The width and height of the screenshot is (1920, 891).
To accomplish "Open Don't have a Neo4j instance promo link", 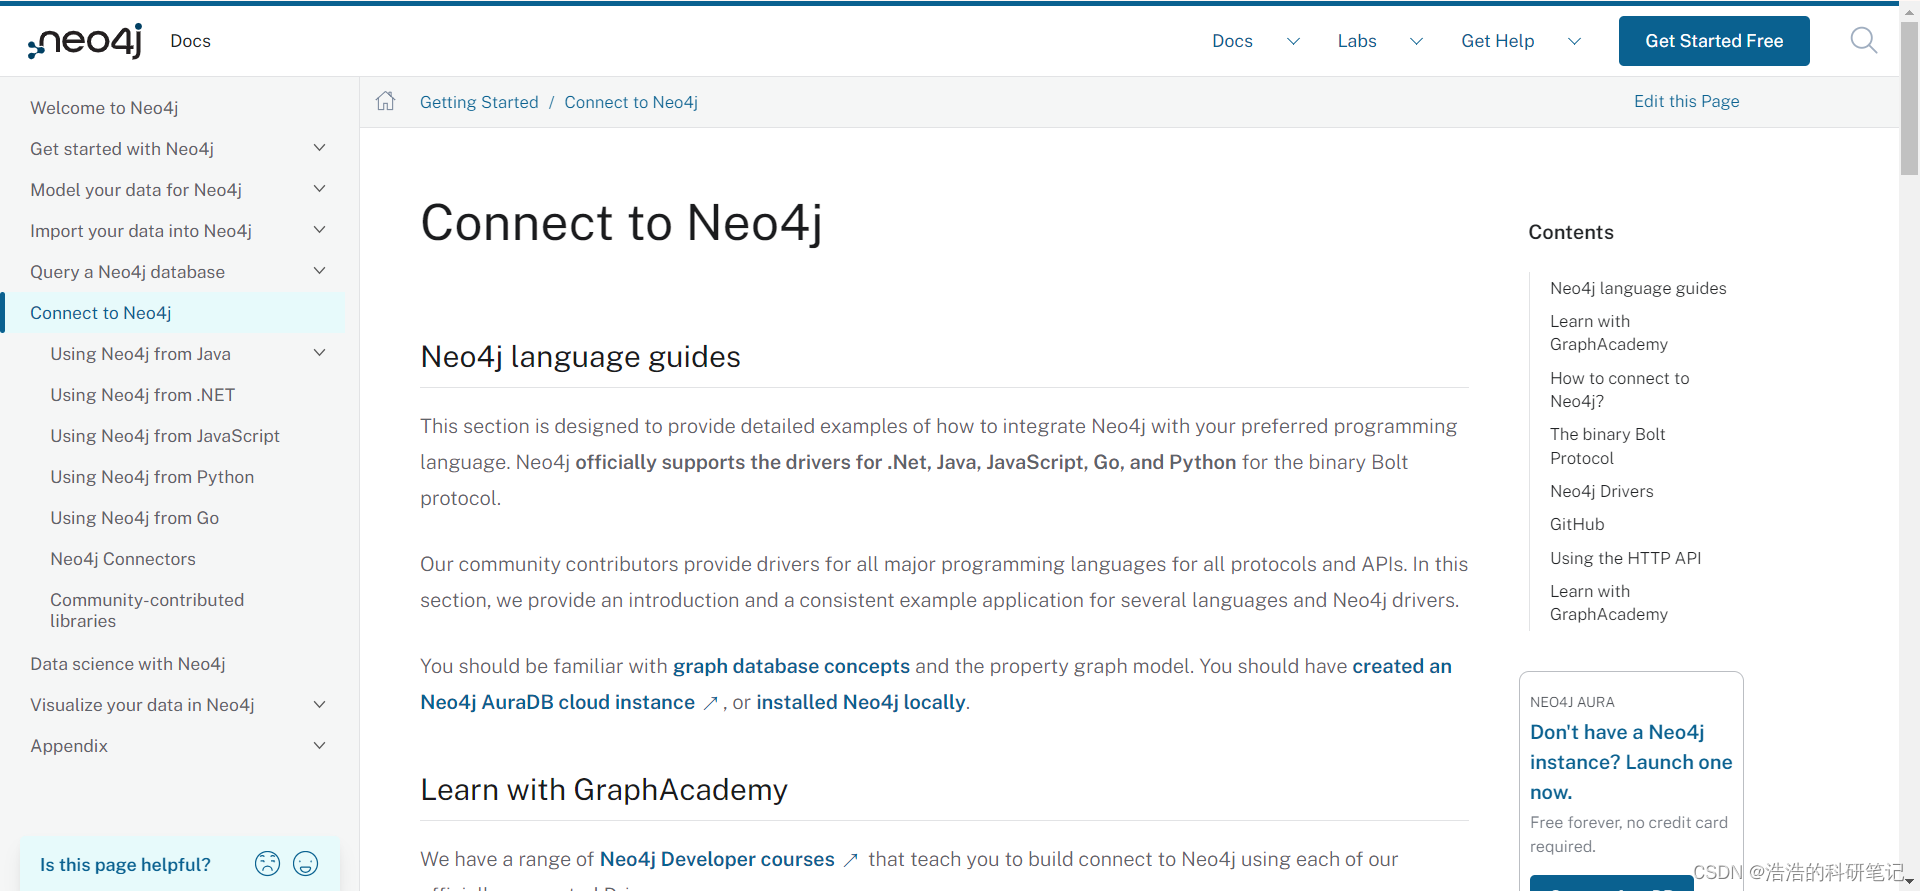I will 1631,762.
